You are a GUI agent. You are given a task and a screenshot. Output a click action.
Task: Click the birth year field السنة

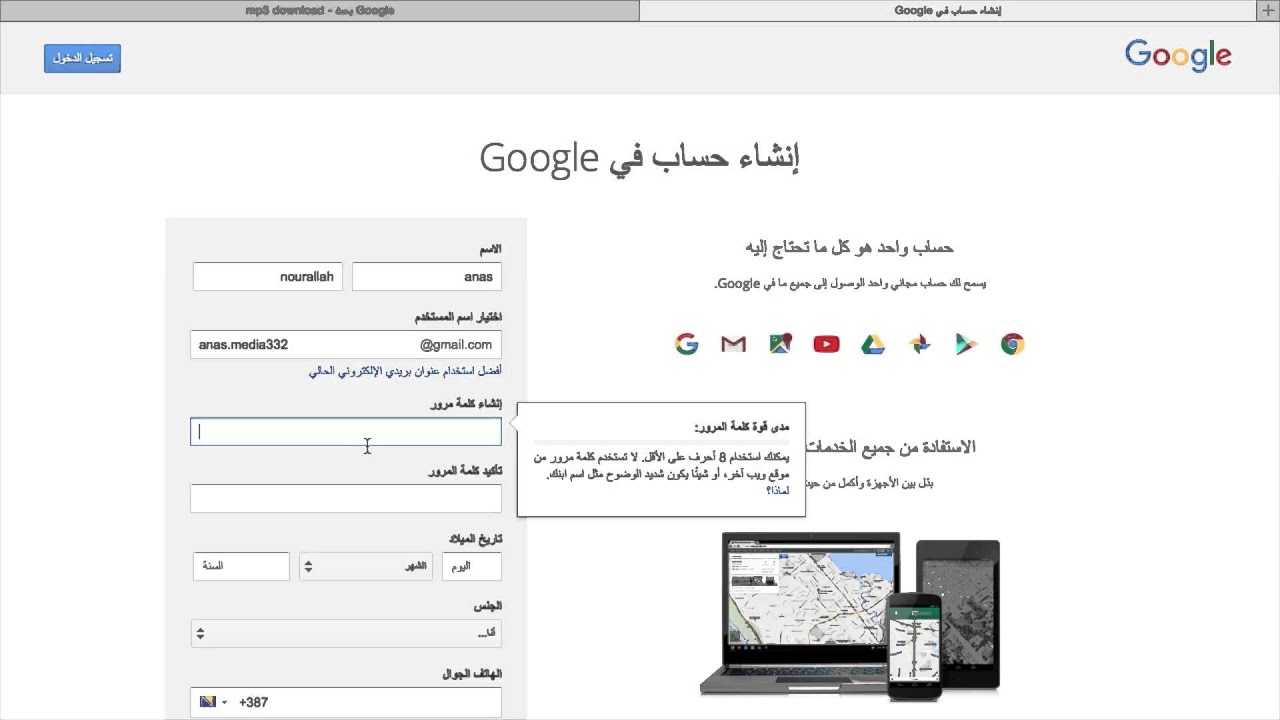[241, 566]
